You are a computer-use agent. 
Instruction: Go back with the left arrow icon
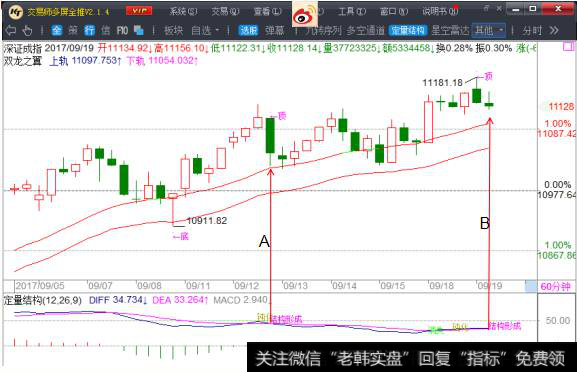(11, 30)
